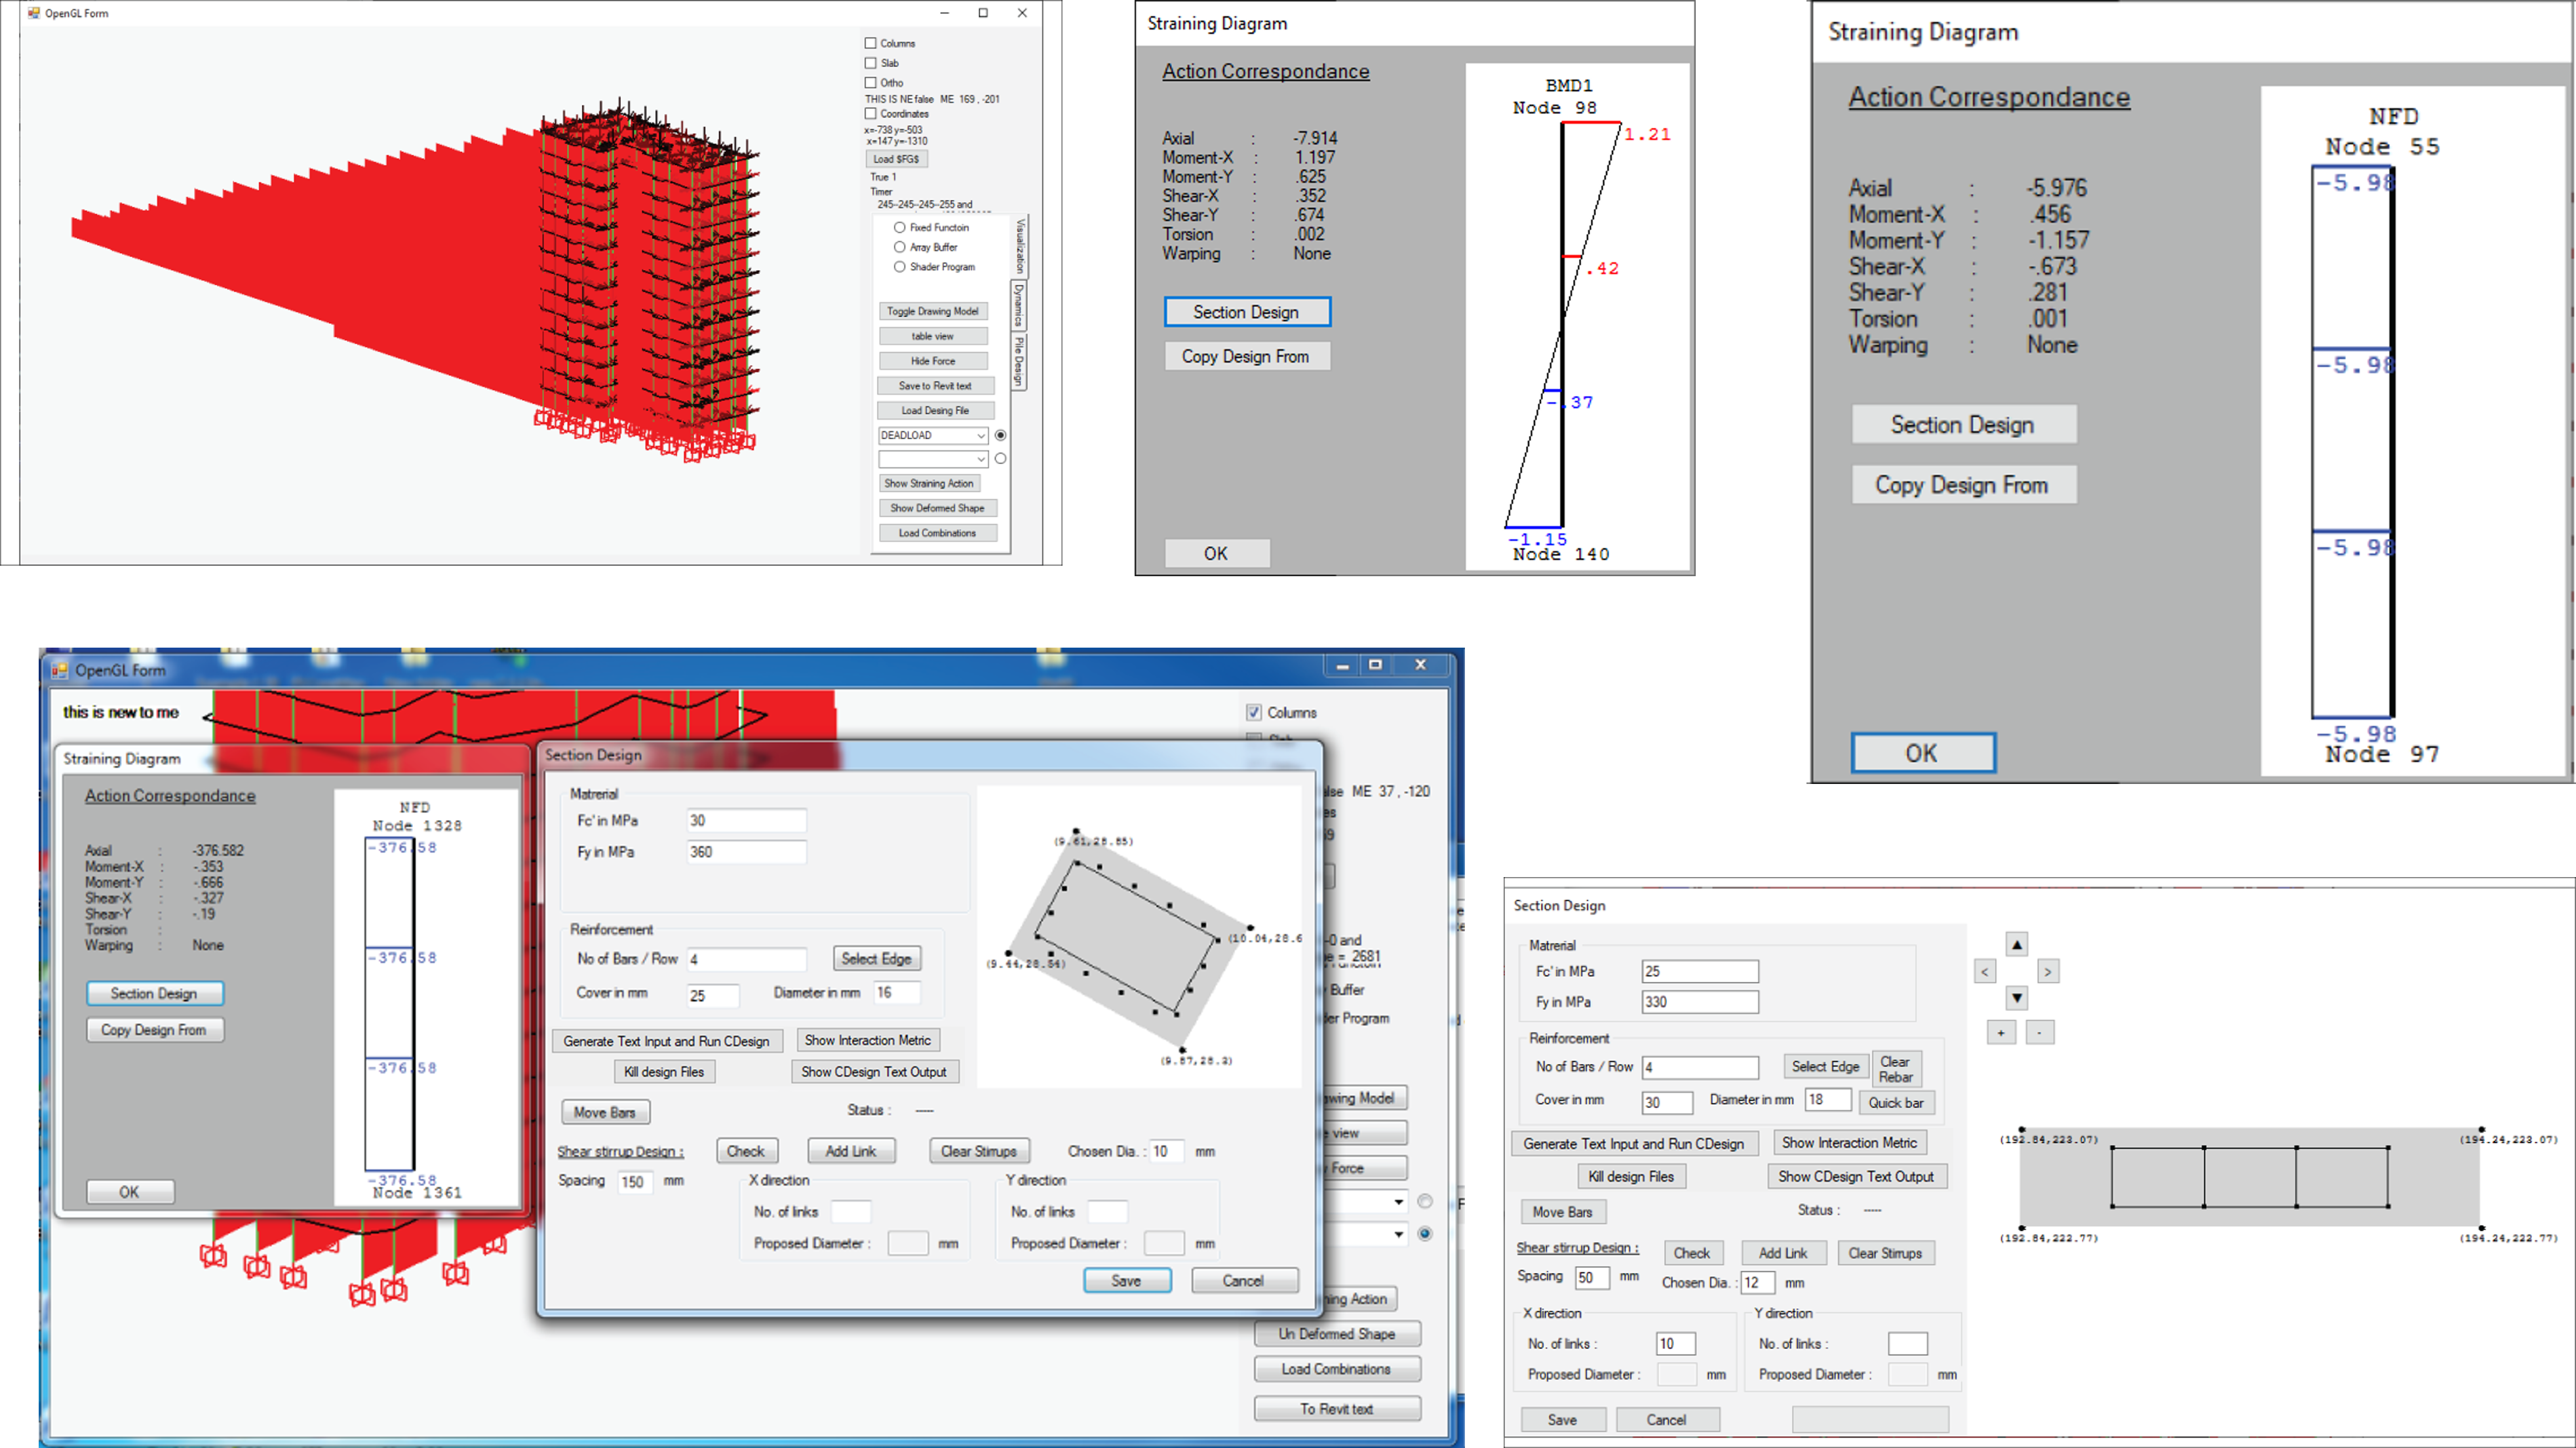Click Section Design in the NFD Node 55 dialog
The image size is (2576, 1448).
[1963, 425]
